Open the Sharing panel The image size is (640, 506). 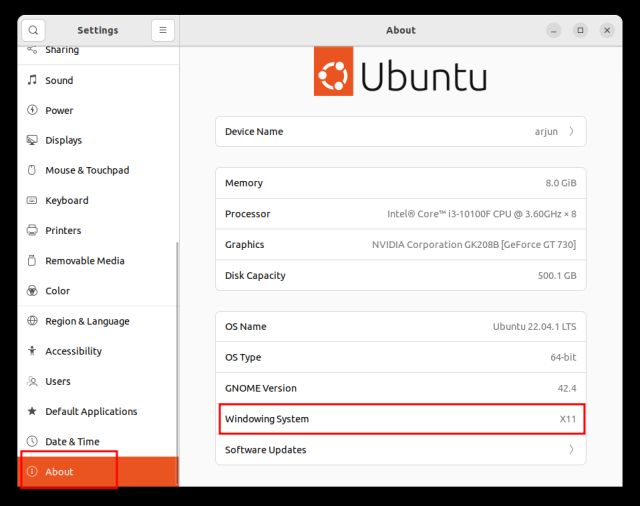coord(98,55)
